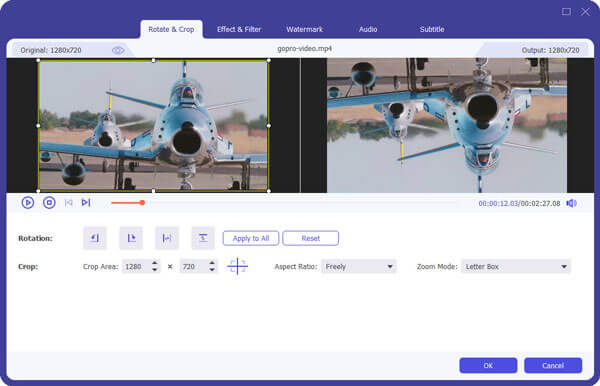600x386 pixels.
Task: Switch to Rotate & Crop tab
Action: (x=171, y=29)
